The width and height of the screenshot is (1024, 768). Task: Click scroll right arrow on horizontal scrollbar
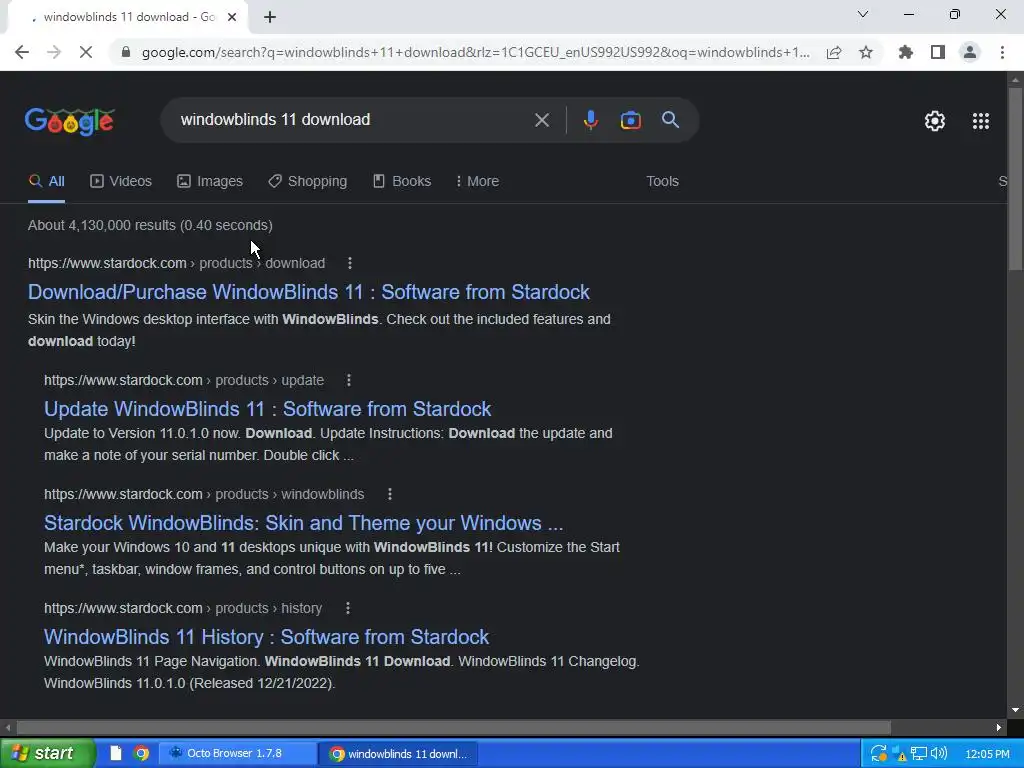[x=999, y=728]
